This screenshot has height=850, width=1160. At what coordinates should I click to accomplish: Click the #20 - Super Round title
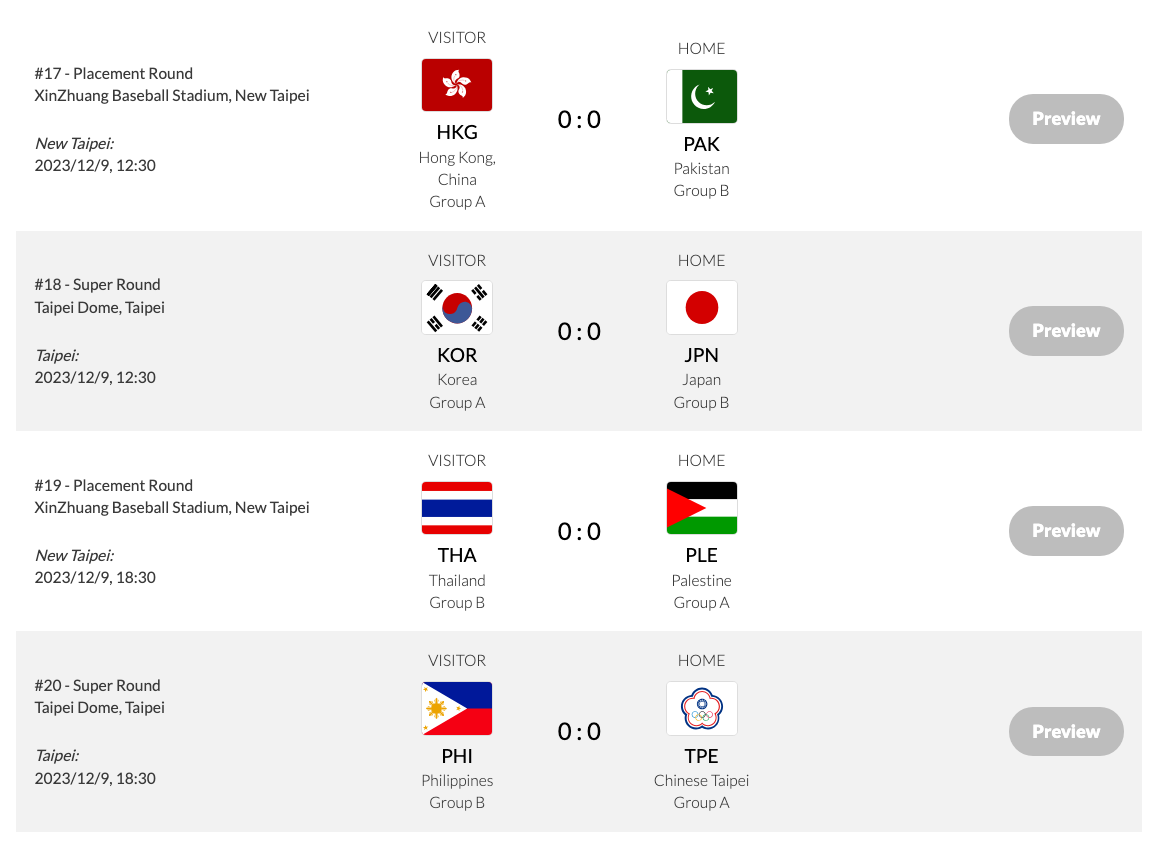click(x=97, y=685)
